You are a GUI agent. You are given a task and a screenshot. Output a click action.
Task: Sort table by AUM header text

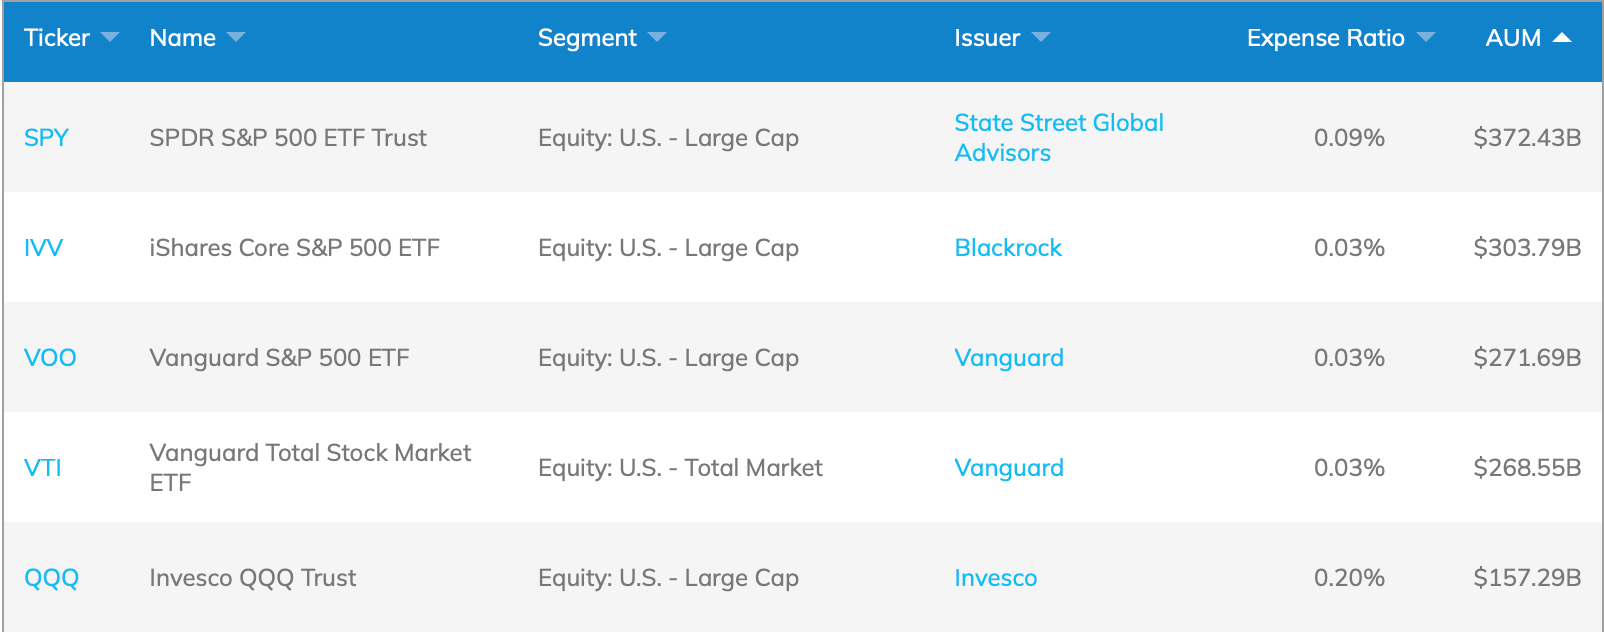click(1513, 38)
